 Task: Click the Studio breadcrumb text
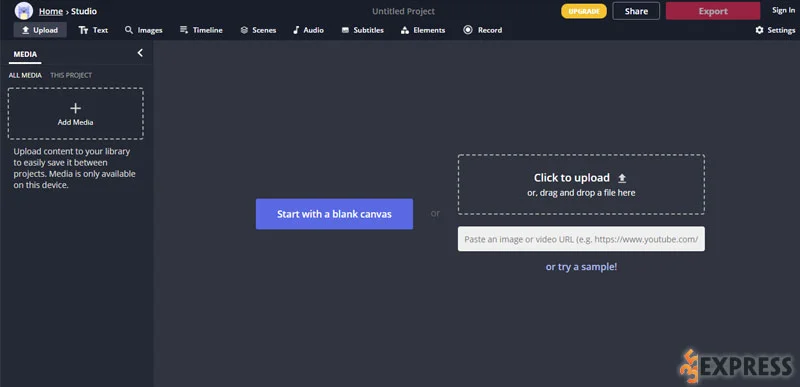pyautogui.click(x=84, y=11)
